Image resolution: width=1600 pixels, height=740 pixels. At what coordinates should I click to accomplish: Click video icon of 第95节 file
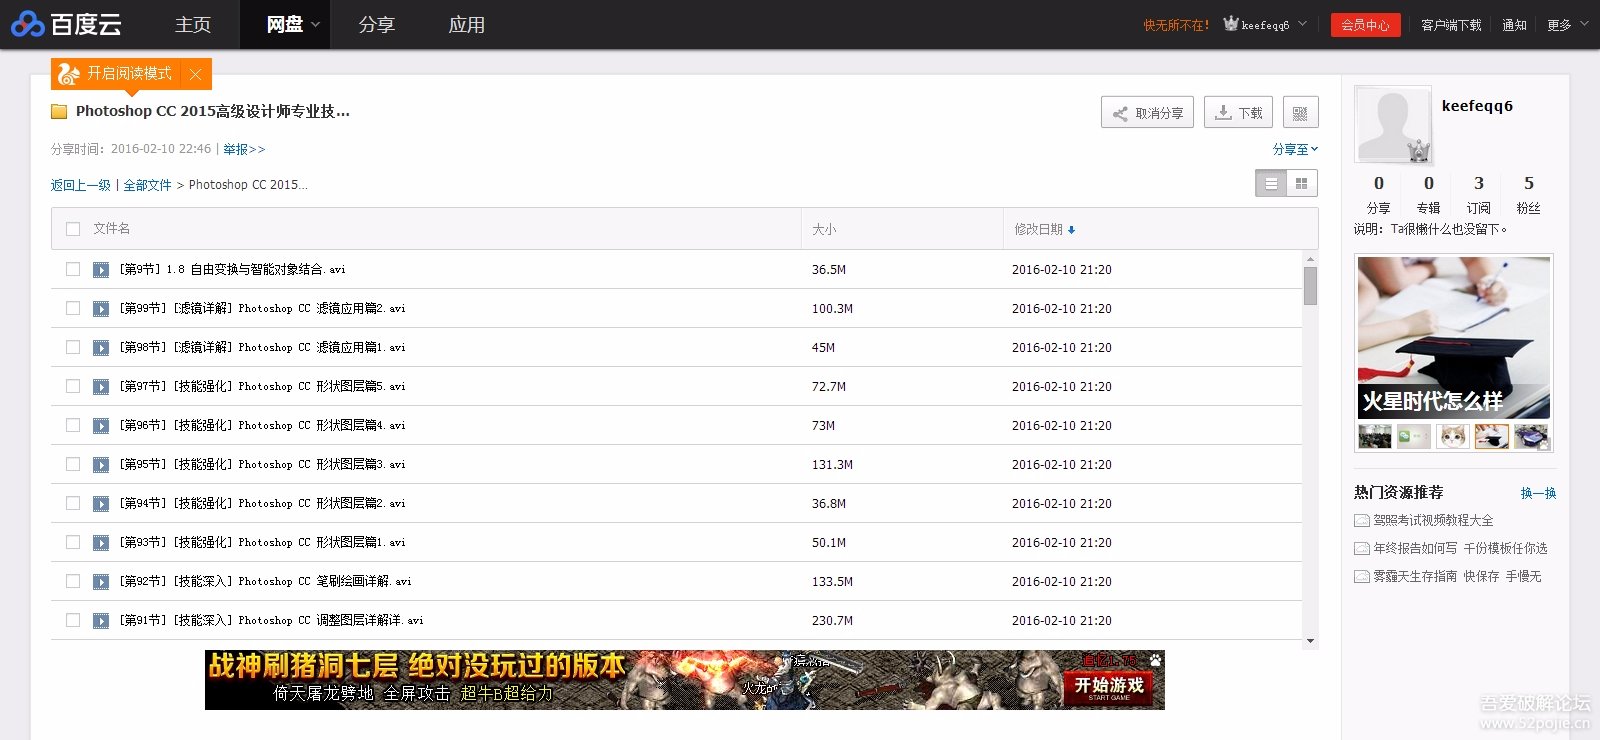click(101, 465)
